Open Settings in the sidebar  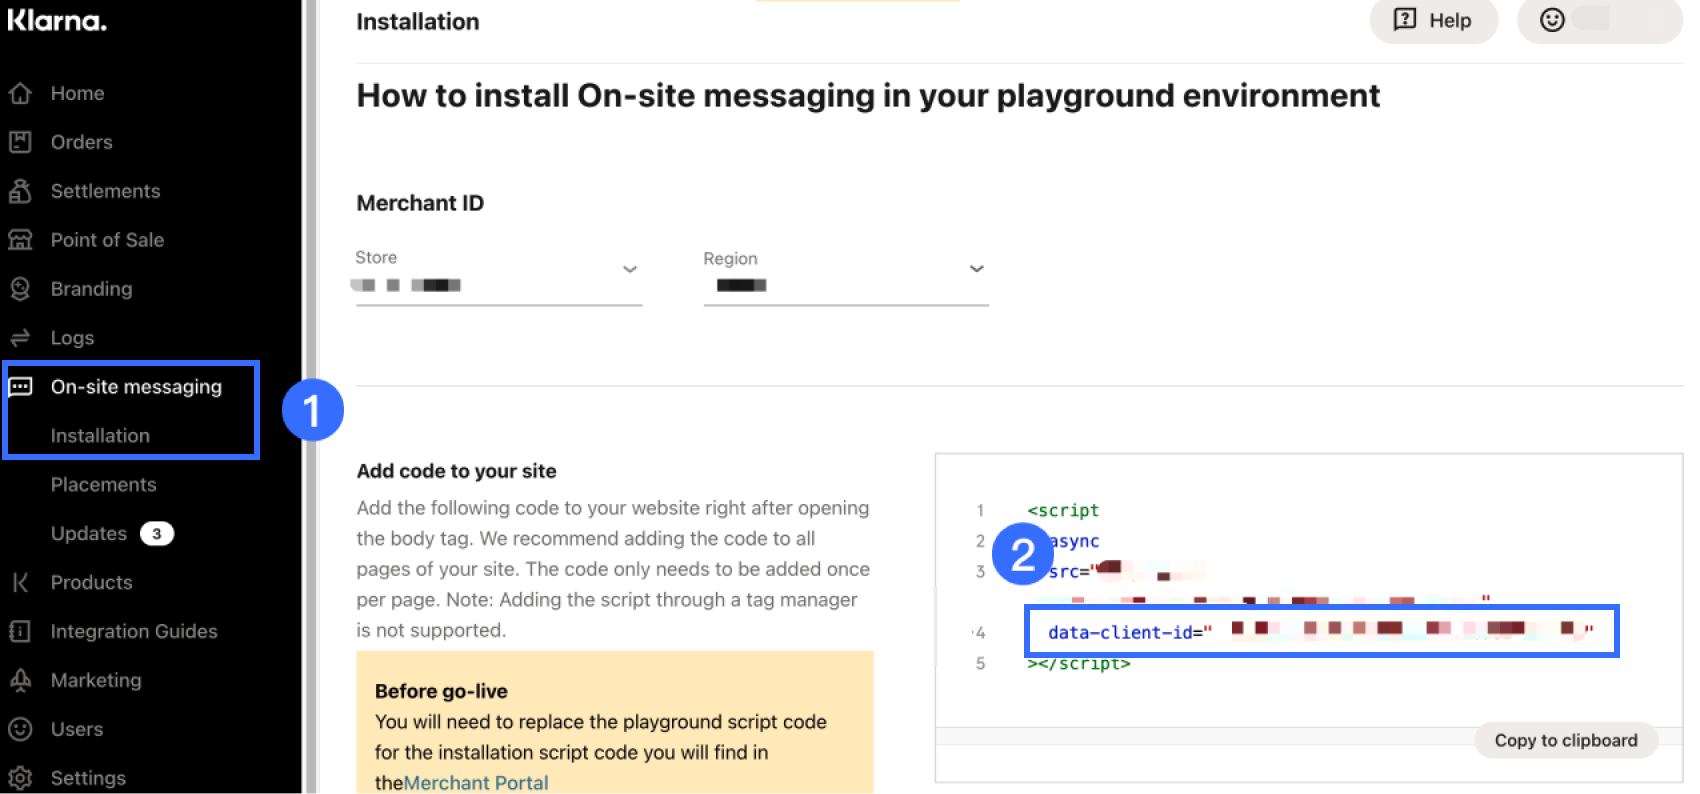coord(88,778)
